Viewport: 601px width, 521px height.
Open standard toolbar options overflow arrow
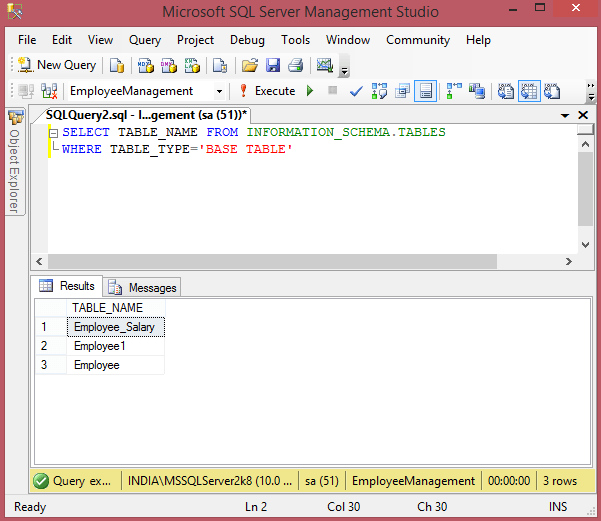[x=344, y=67]
